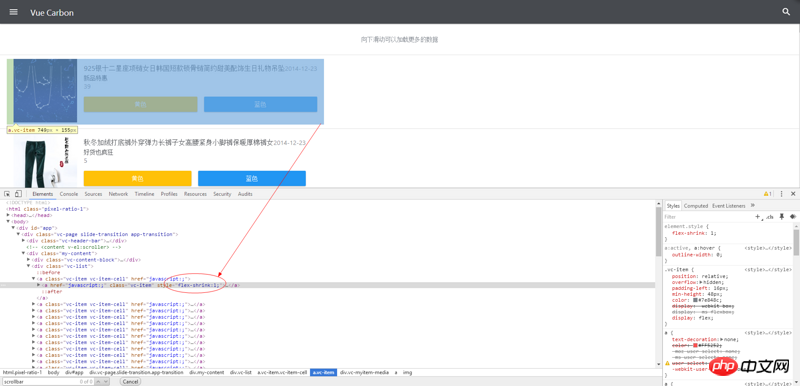800x386 pixels.
Task: Select the Elements tab
Action: 42,194
